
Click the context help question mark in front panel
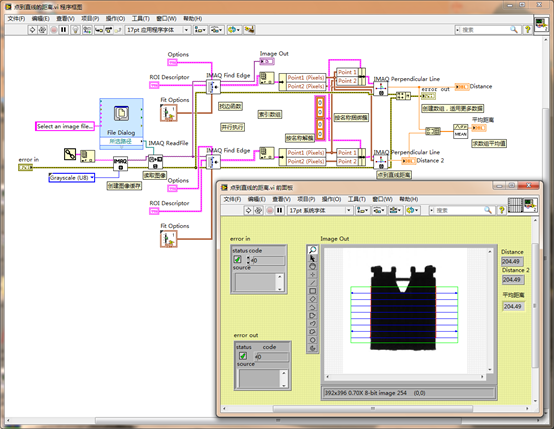501,210
